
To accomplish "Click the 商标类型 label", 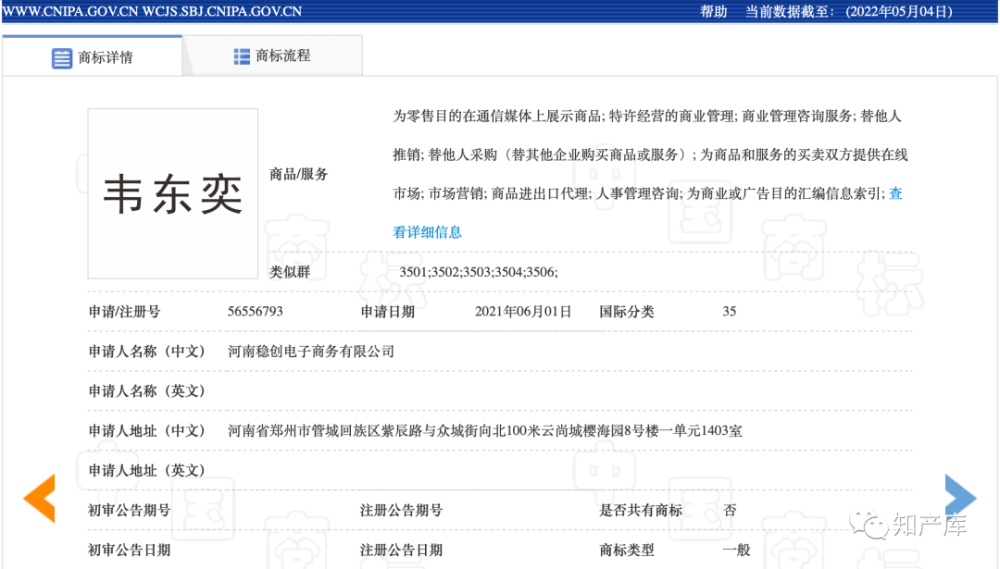I will 626,550.
